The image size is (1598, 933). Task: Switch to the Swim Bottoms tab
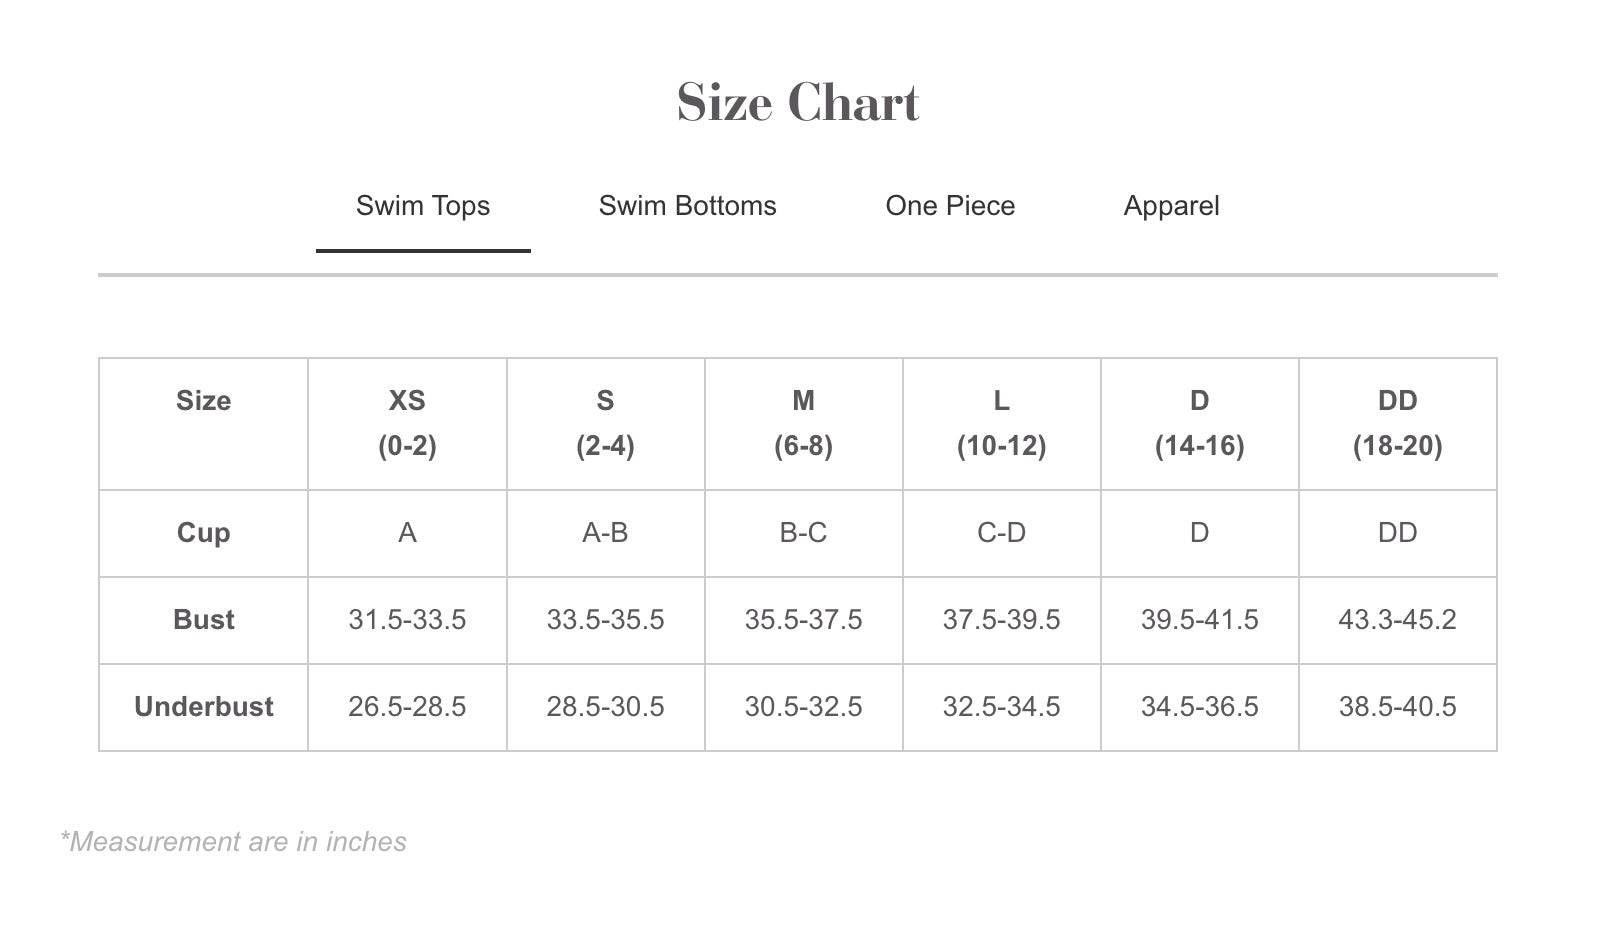(x=687, y=206)
